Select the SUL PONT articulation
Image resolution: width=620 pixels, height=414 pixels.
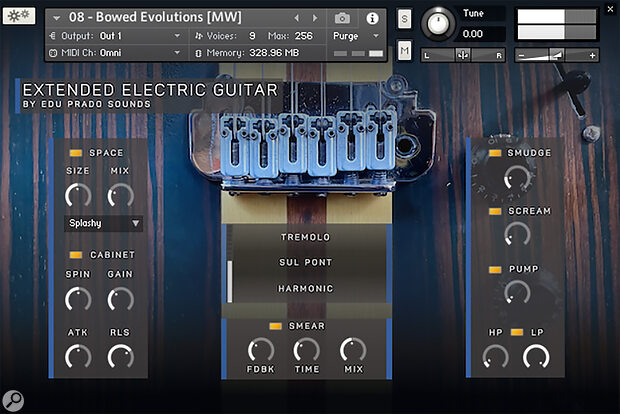pos(305,262)
